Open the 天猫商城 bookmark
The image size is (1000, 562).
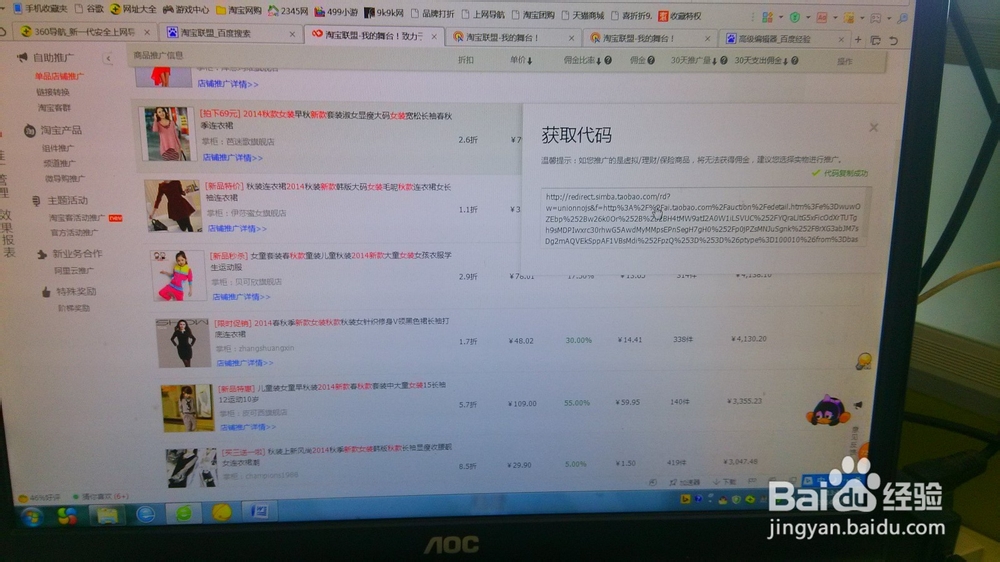coord(582,15)
